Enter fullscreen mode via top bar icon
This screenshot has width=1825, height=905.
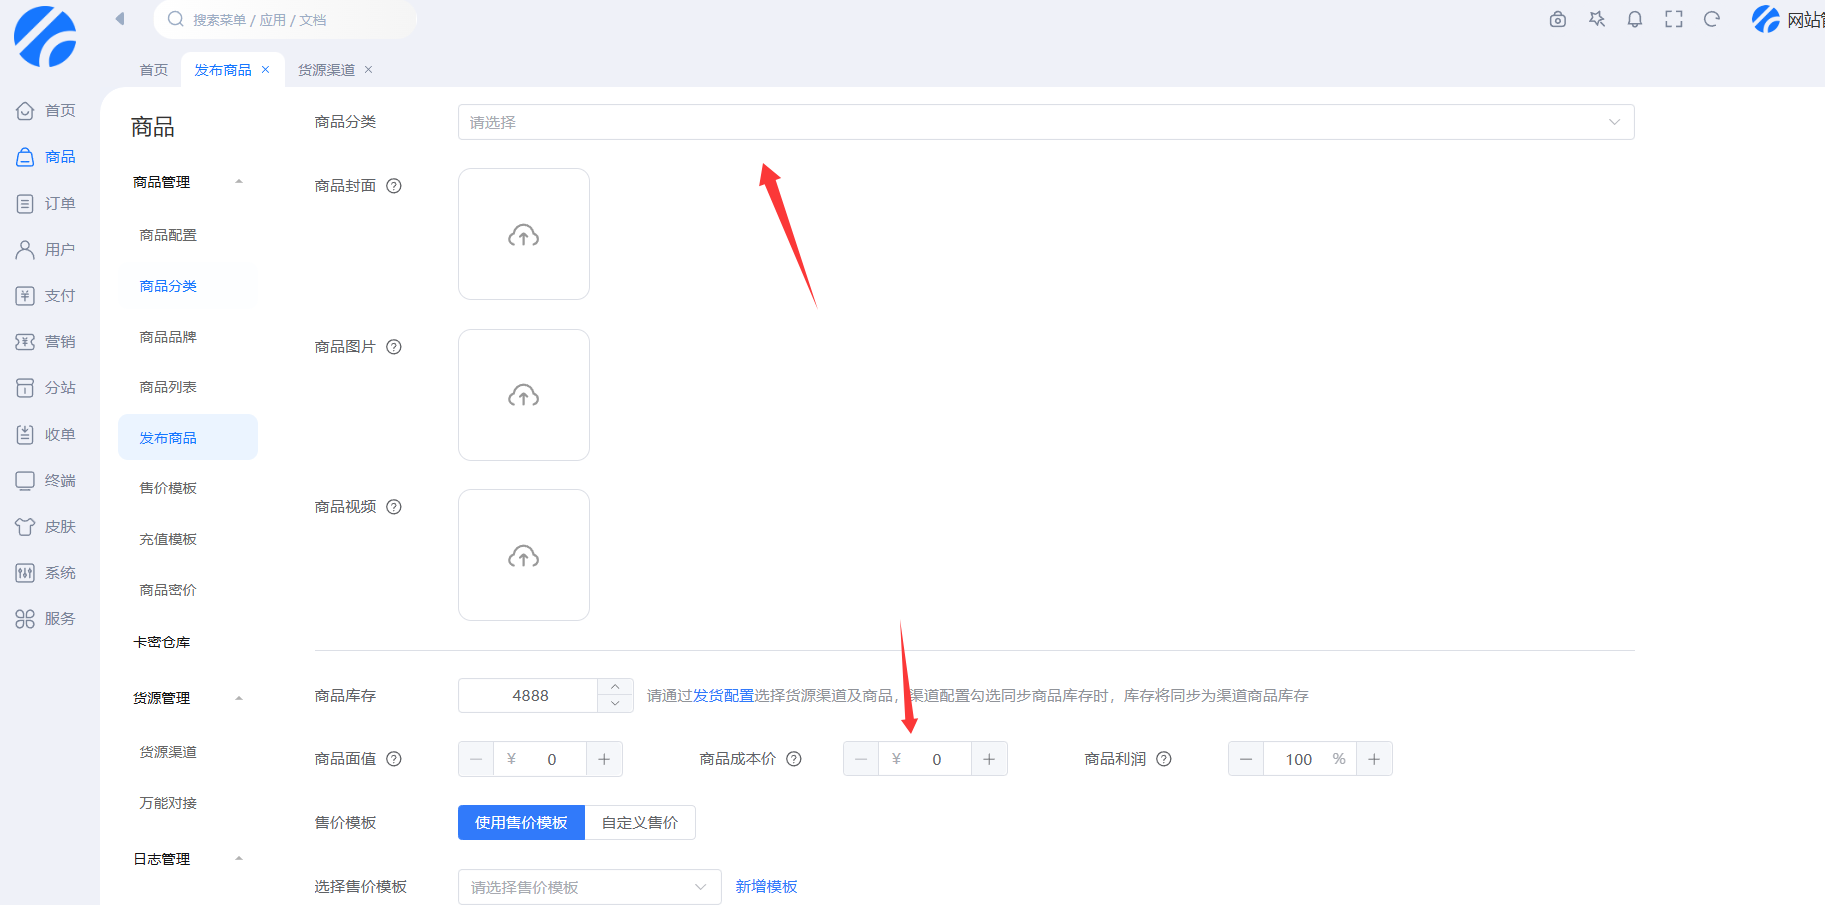coord(1673,19)
